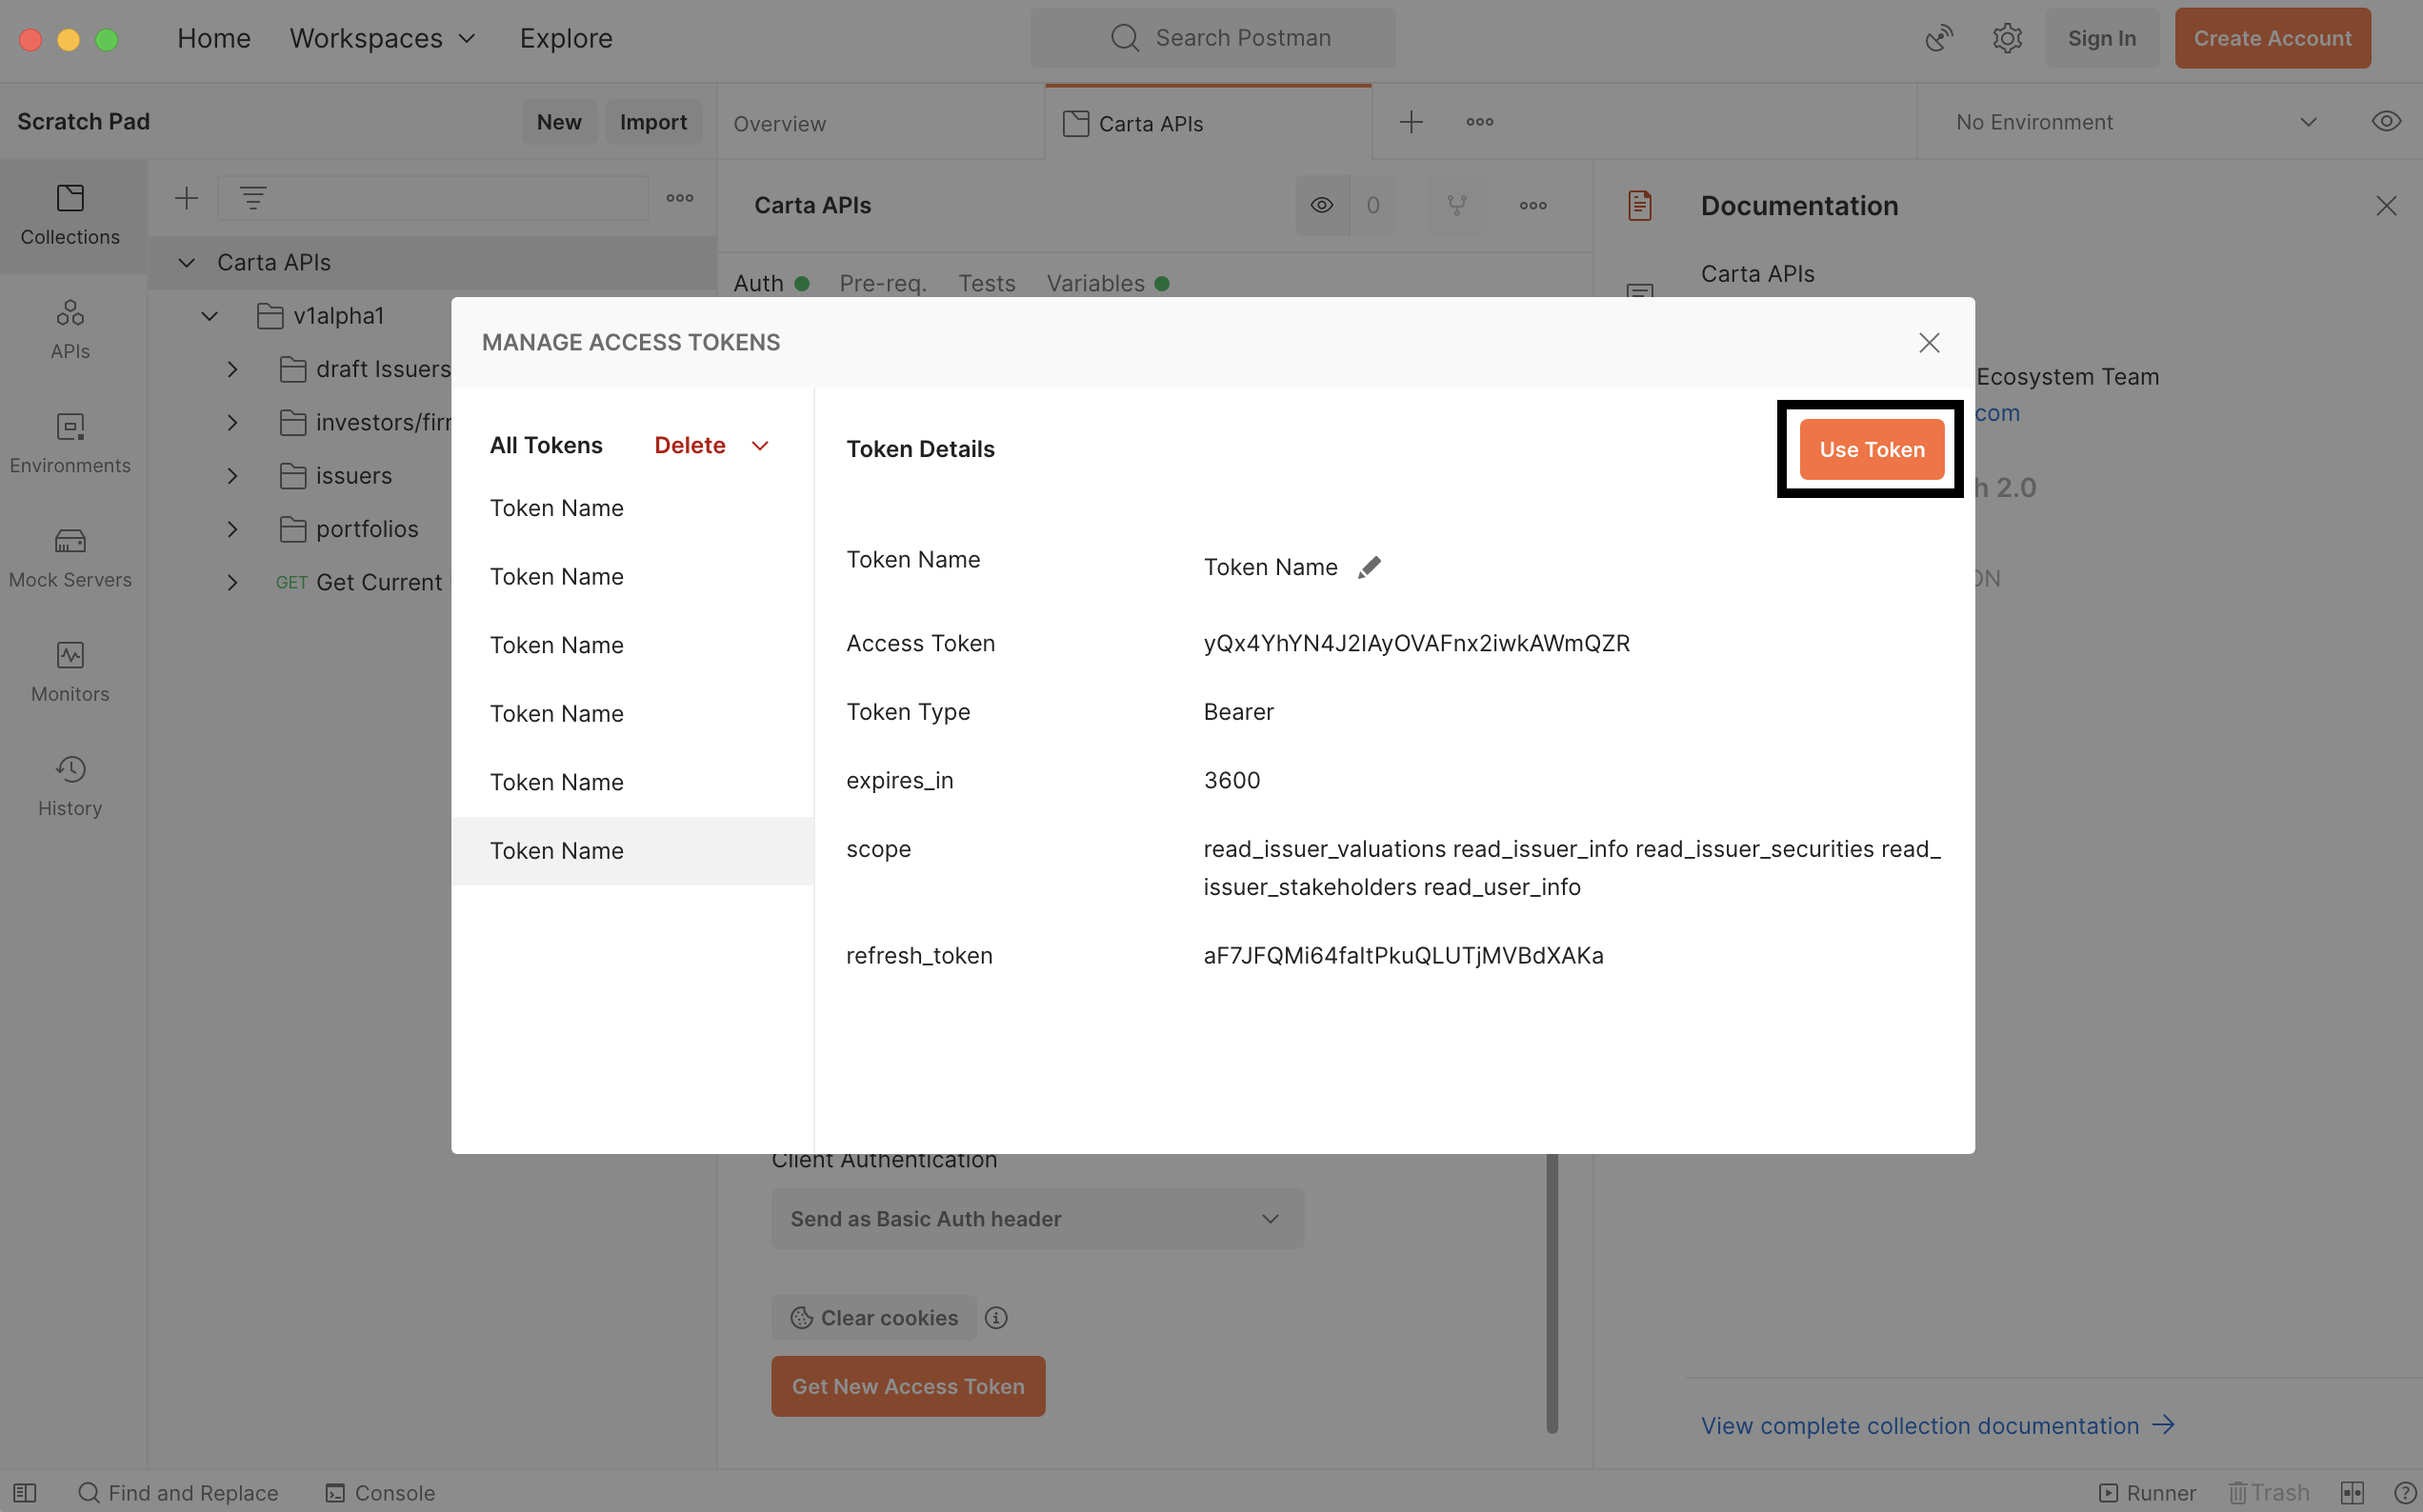Viewport: 2423px width, 1512px height.
Task: Switch to the Overview tab
Action: 779,124
